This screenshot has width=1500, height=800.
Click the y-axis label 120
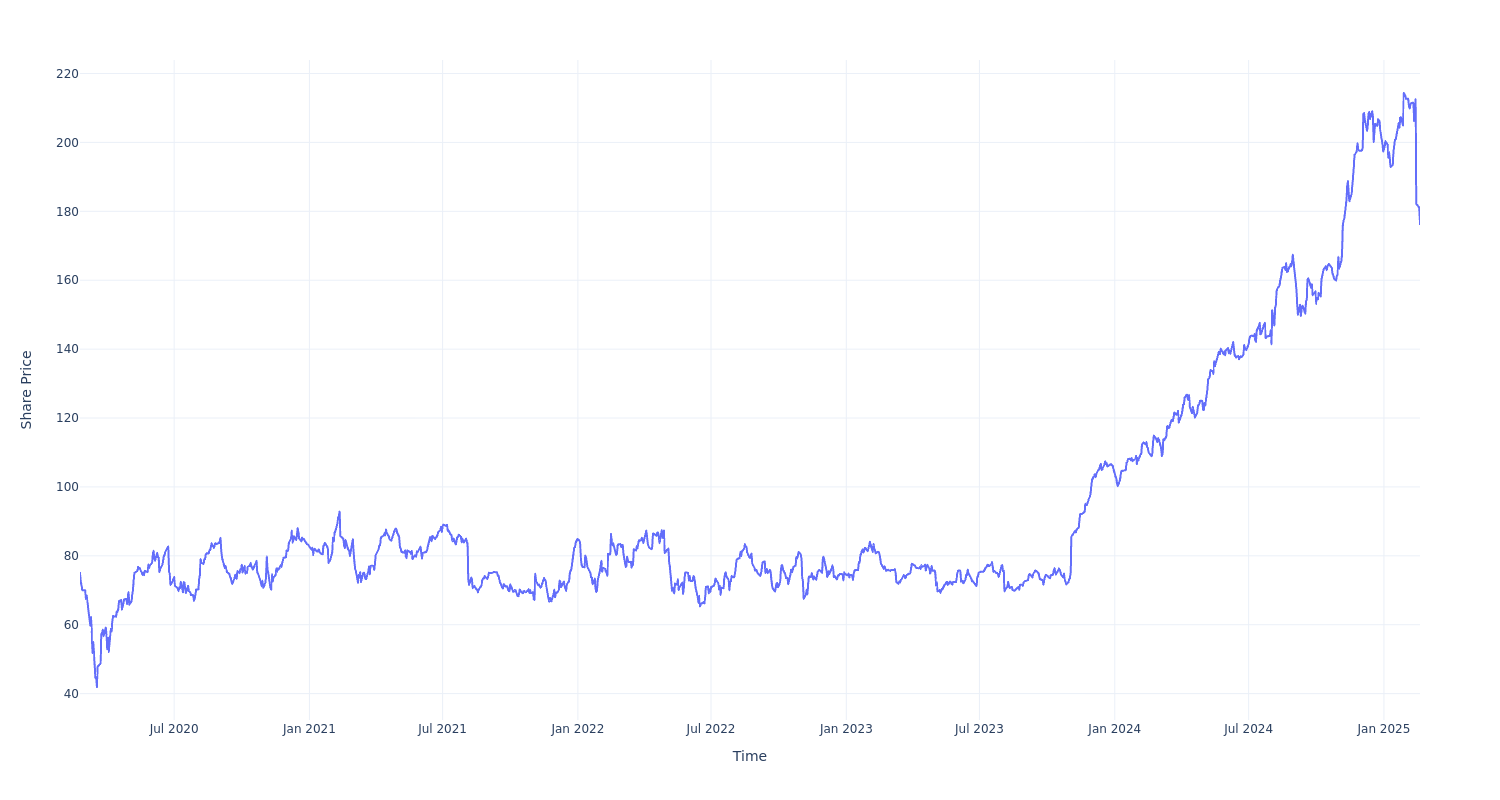[x=67, y=418]
